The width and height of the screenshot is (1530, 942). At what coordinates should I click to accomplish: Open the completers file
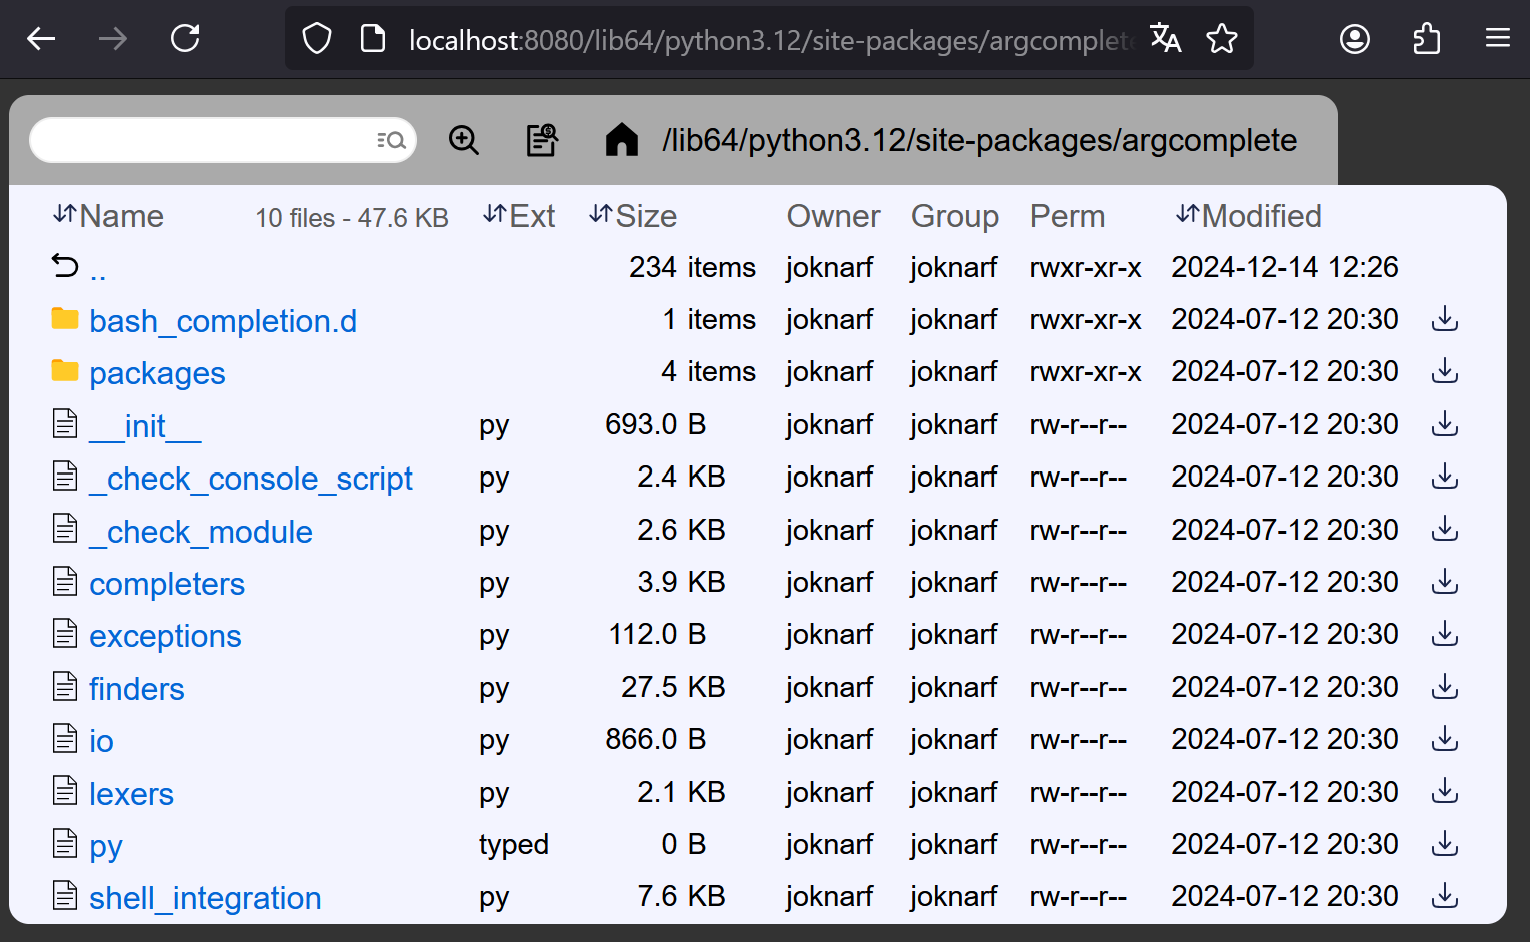click(x=167, y=584)
